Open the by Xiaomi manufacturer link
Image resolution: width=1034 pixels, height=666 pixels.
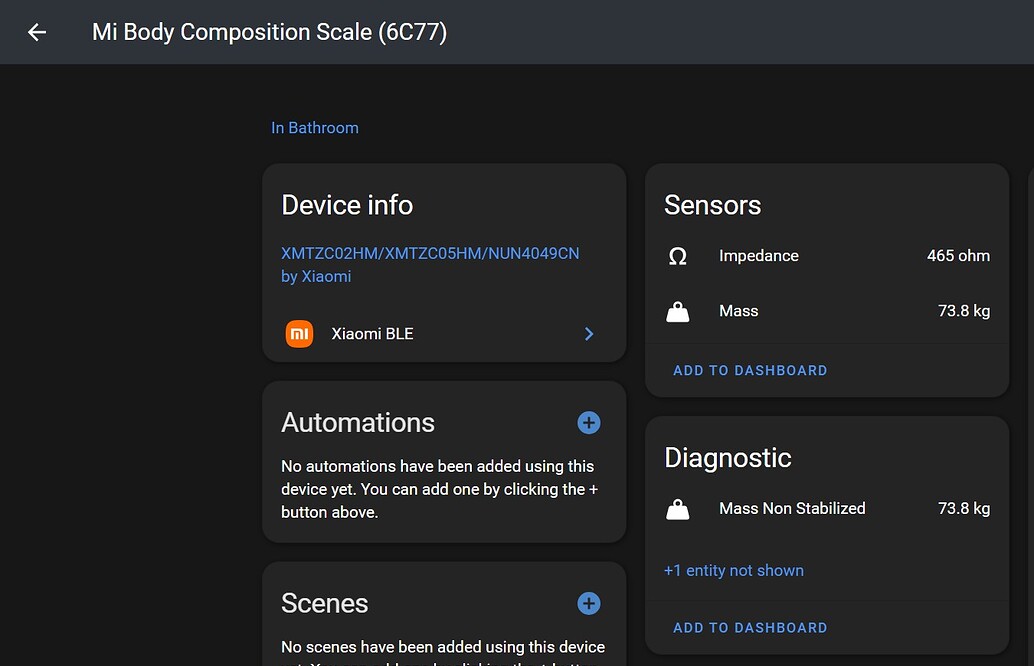(x=316, y=276)
